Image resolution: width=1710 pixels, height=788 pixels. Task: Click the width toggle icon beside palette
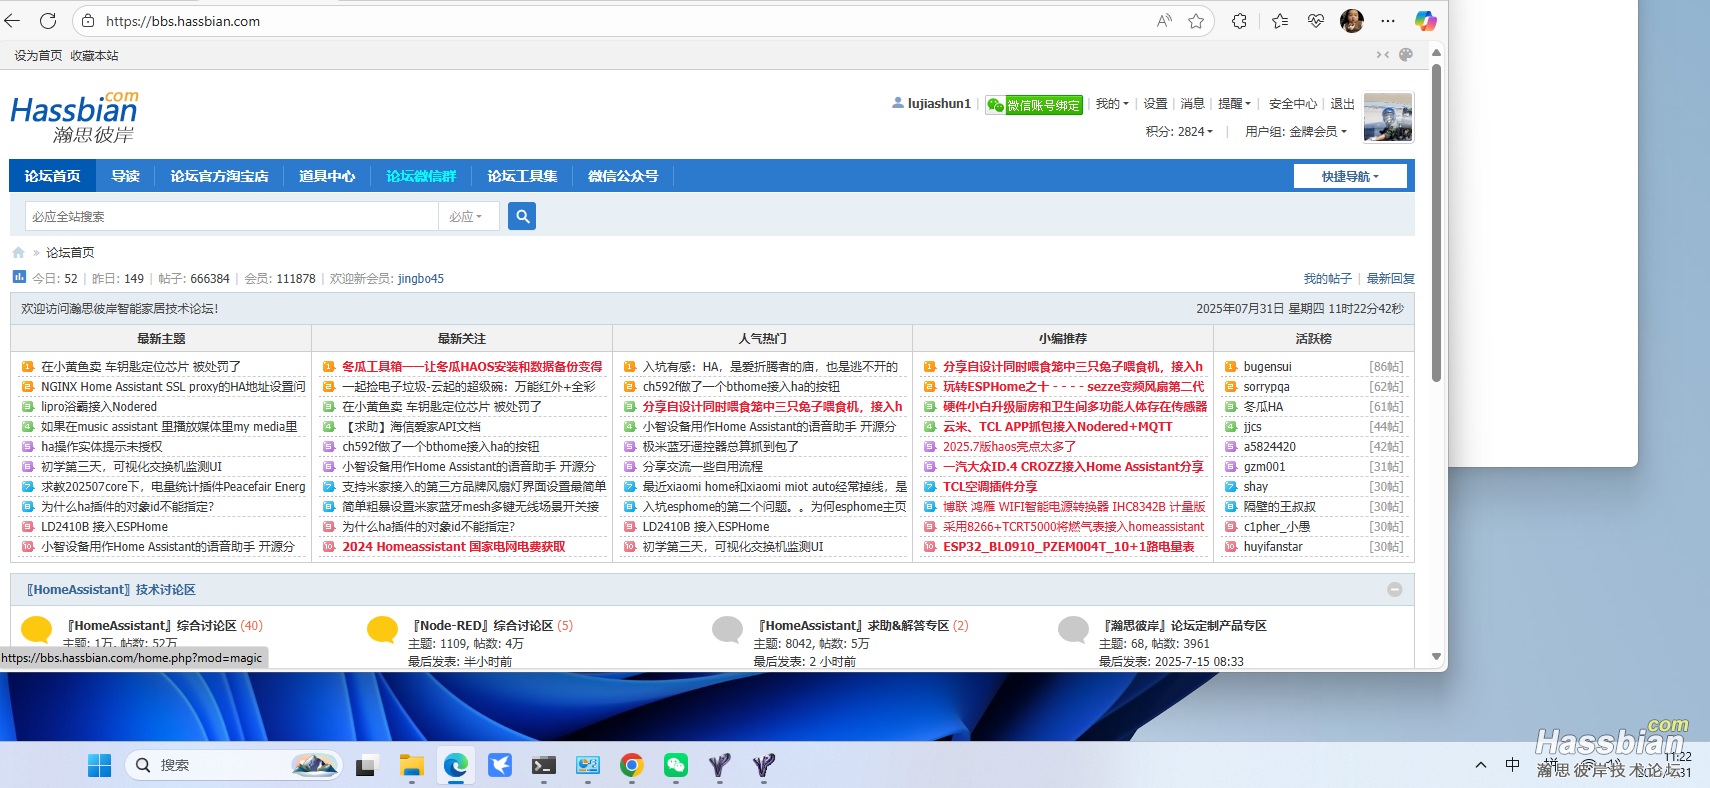tap(1383, 55)
